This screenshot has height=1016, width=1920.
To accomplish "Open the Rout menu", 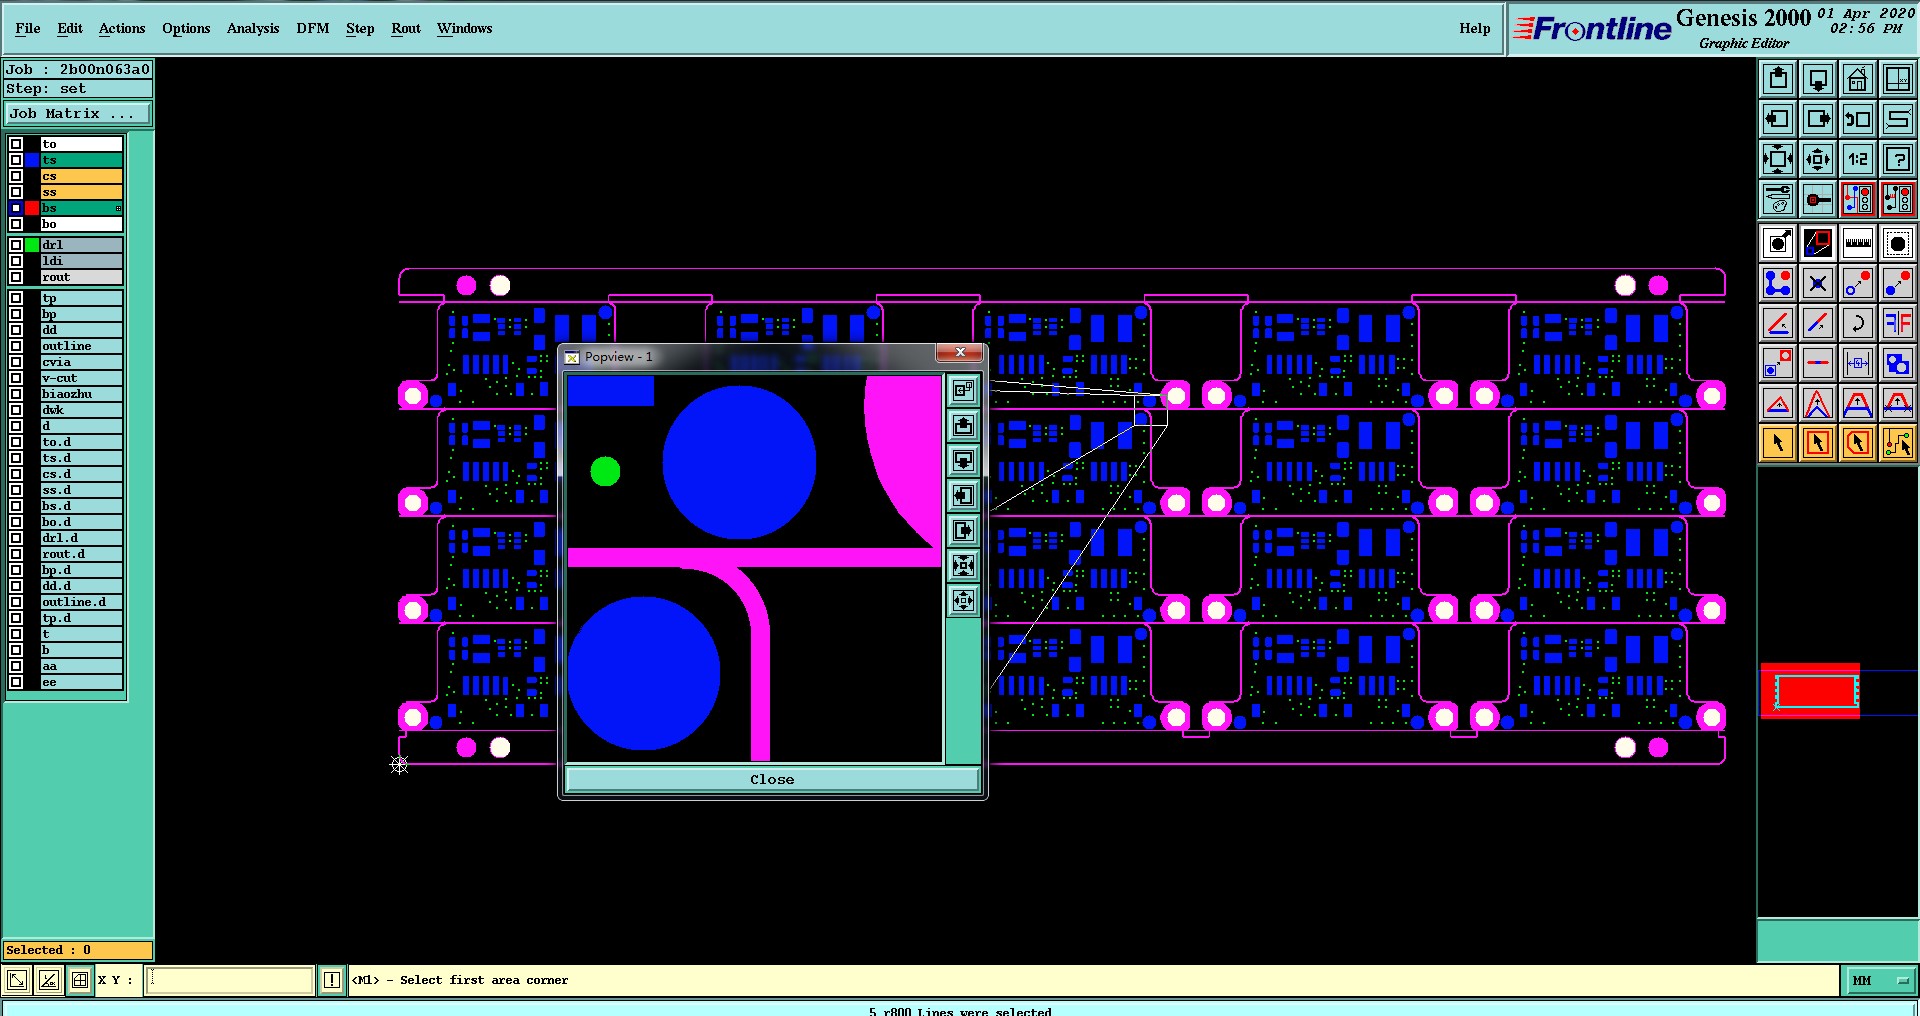I will 406,28.
